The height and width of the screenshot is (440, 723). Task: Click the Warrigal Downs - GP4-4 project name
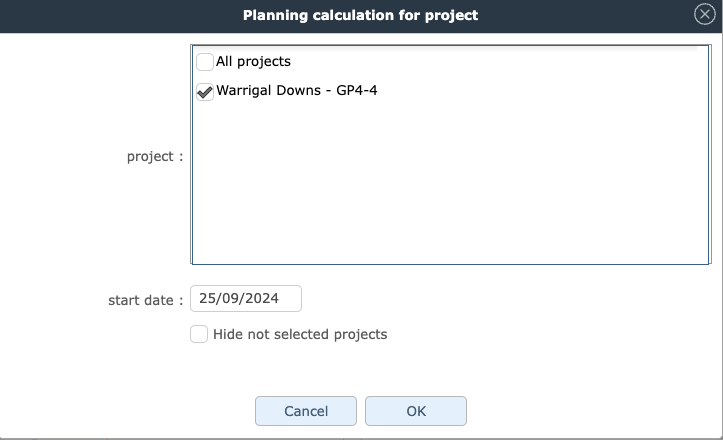tap(296, 91)
